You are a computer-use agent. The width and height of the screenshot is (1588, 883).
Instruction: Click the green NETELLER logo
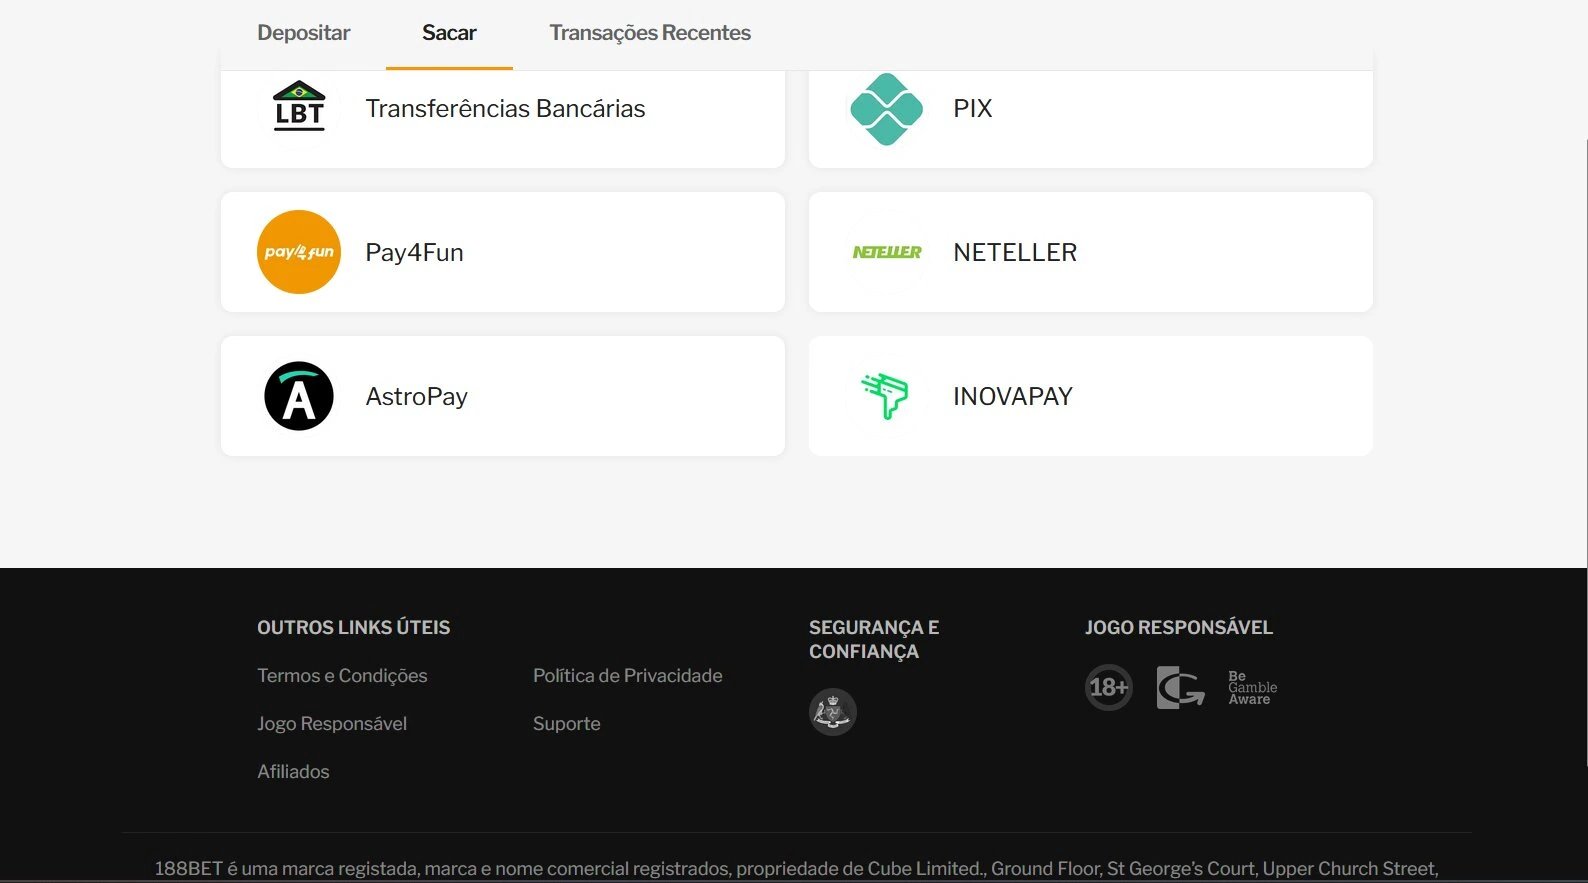click(887, 252)
